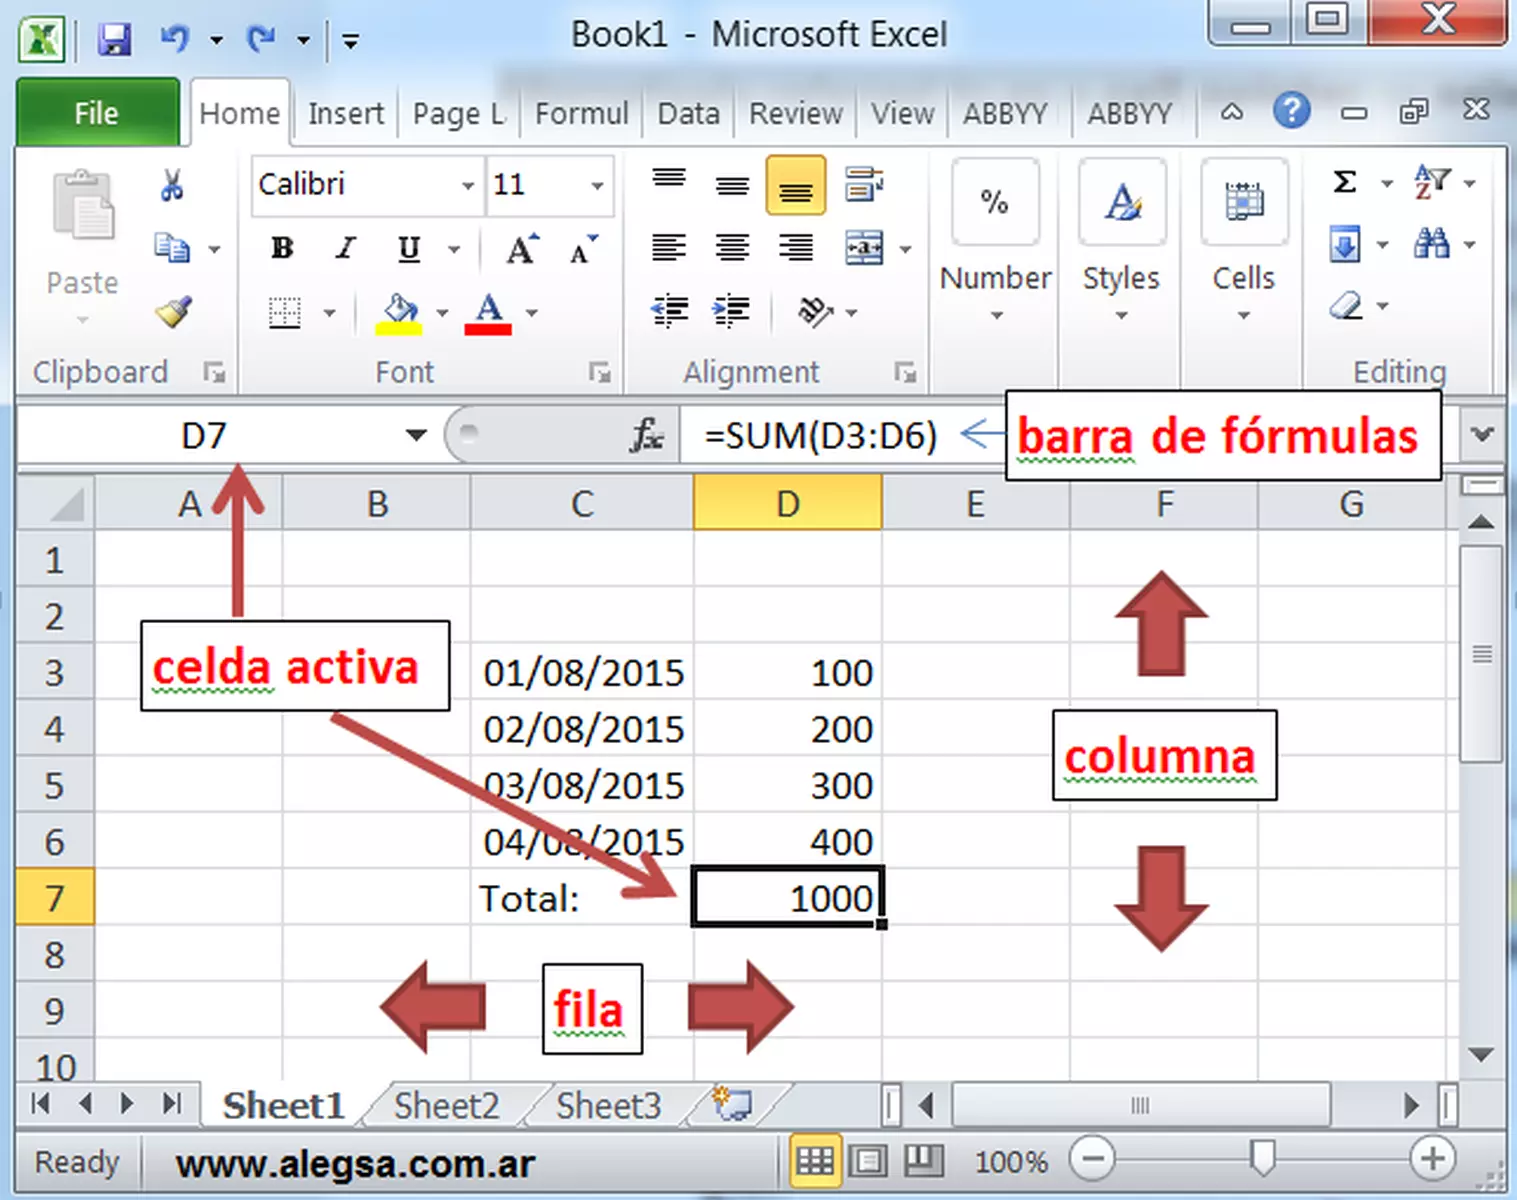Image resolution: width=1517 pixels, height=1200 pixels.
Task: Click the Italic formatting icon
Action: (344, 249)
